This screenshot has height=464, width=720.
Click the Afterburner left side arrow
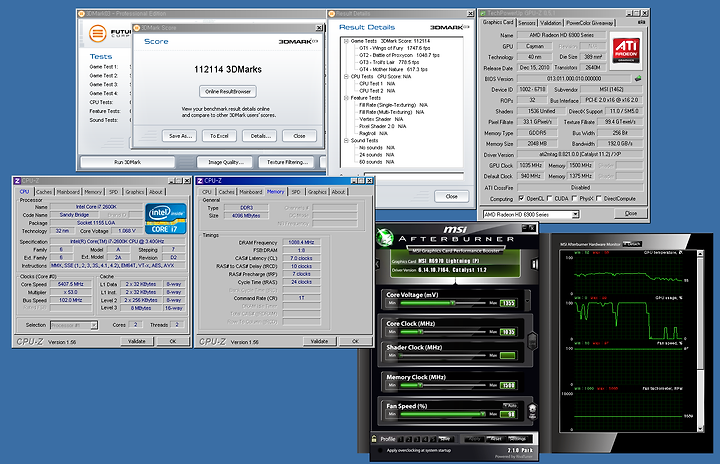(x=377, y=264)
